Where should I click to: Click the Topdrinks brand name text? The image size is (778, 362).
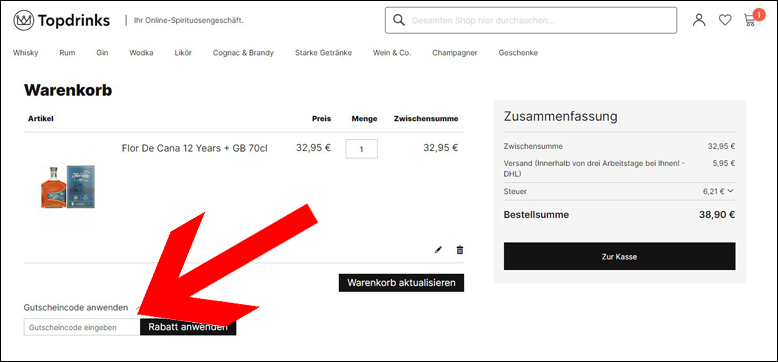74,20
